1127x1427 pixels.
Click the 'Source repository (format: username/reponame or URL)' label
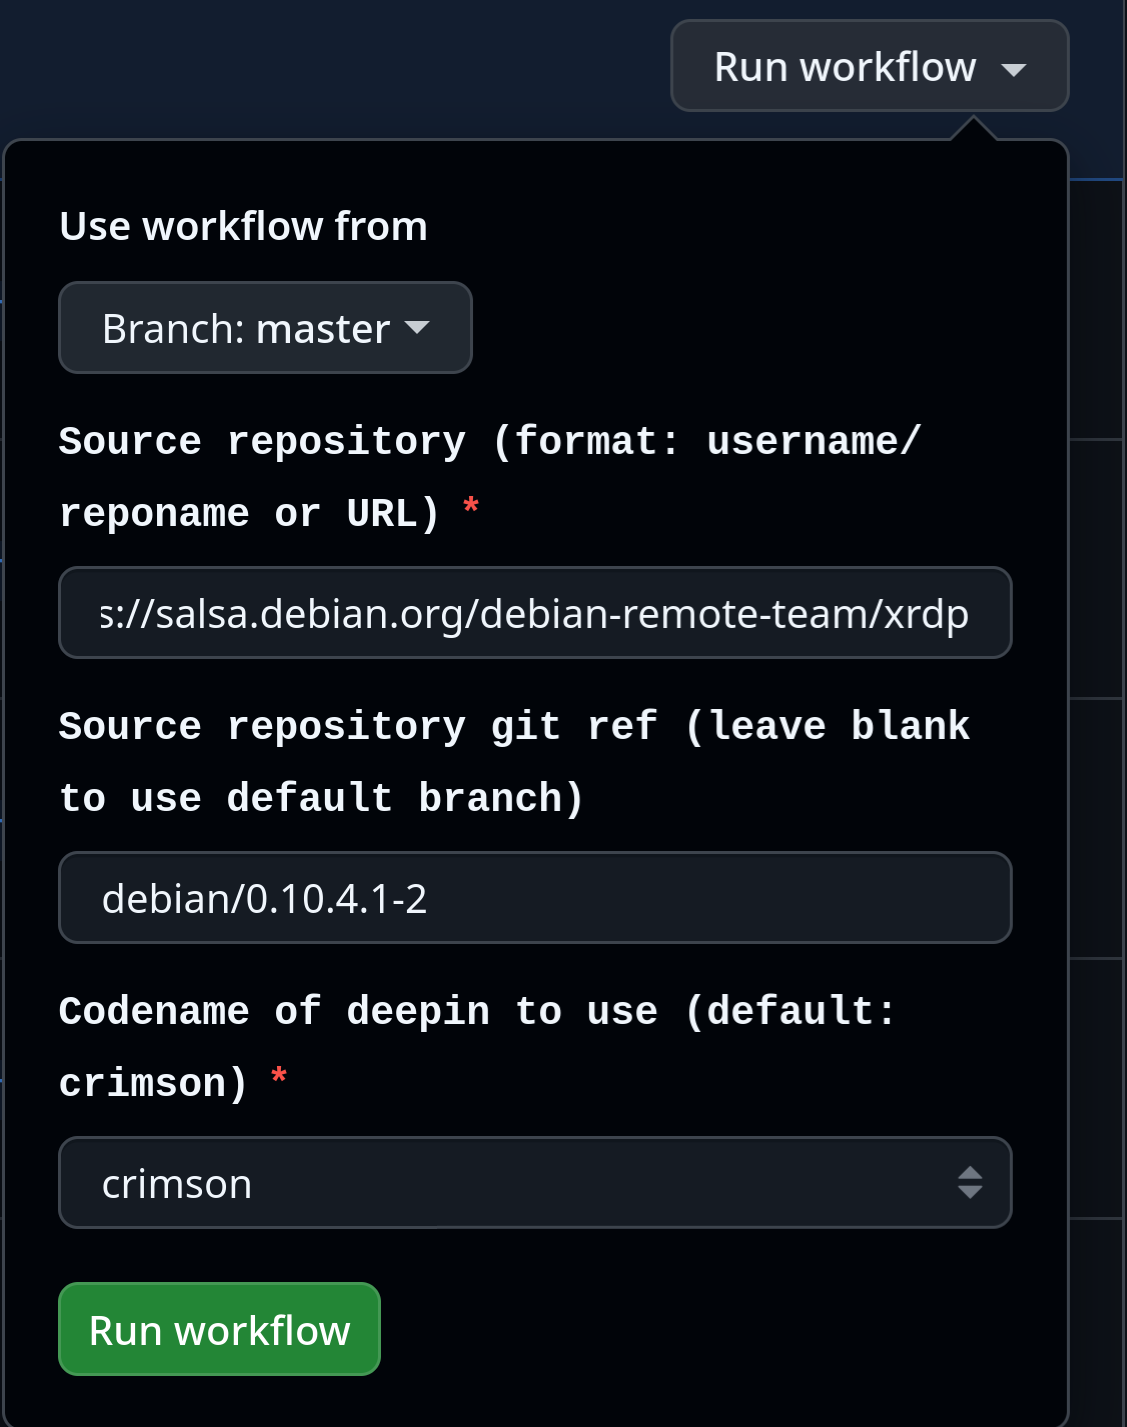(490, 477)
